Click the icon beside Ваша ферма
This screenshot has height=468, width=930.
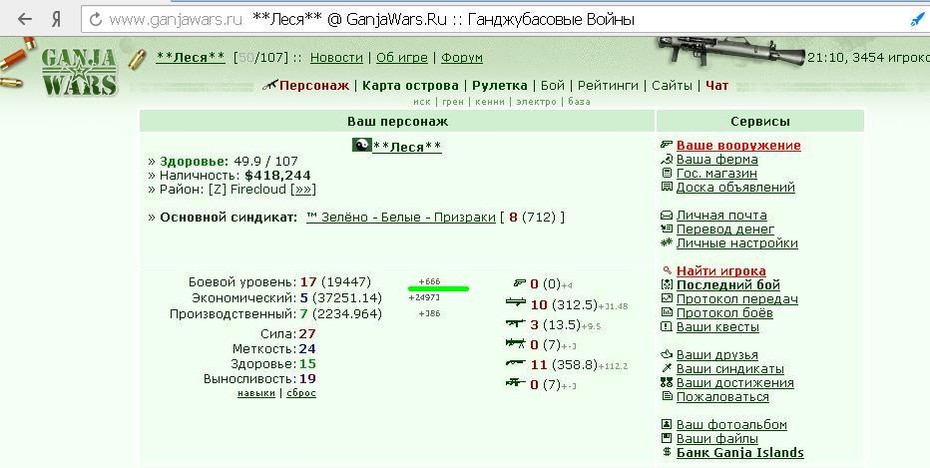coord(666,159)
